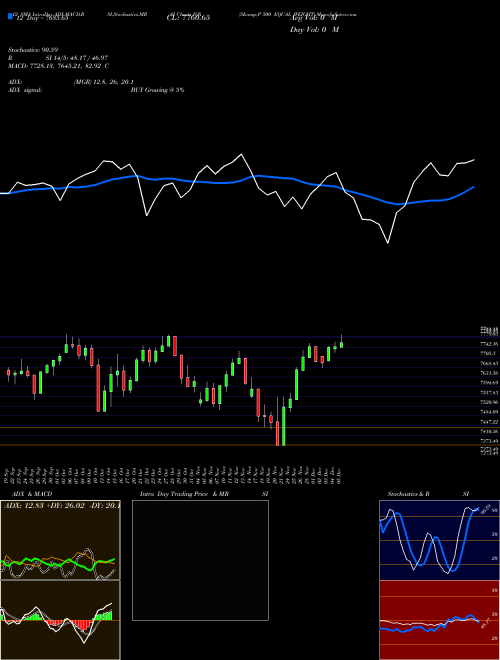This screenshot has width=500, height=660.
Task: Click the 7668.43 price axis label
Action: coord(489,363)
